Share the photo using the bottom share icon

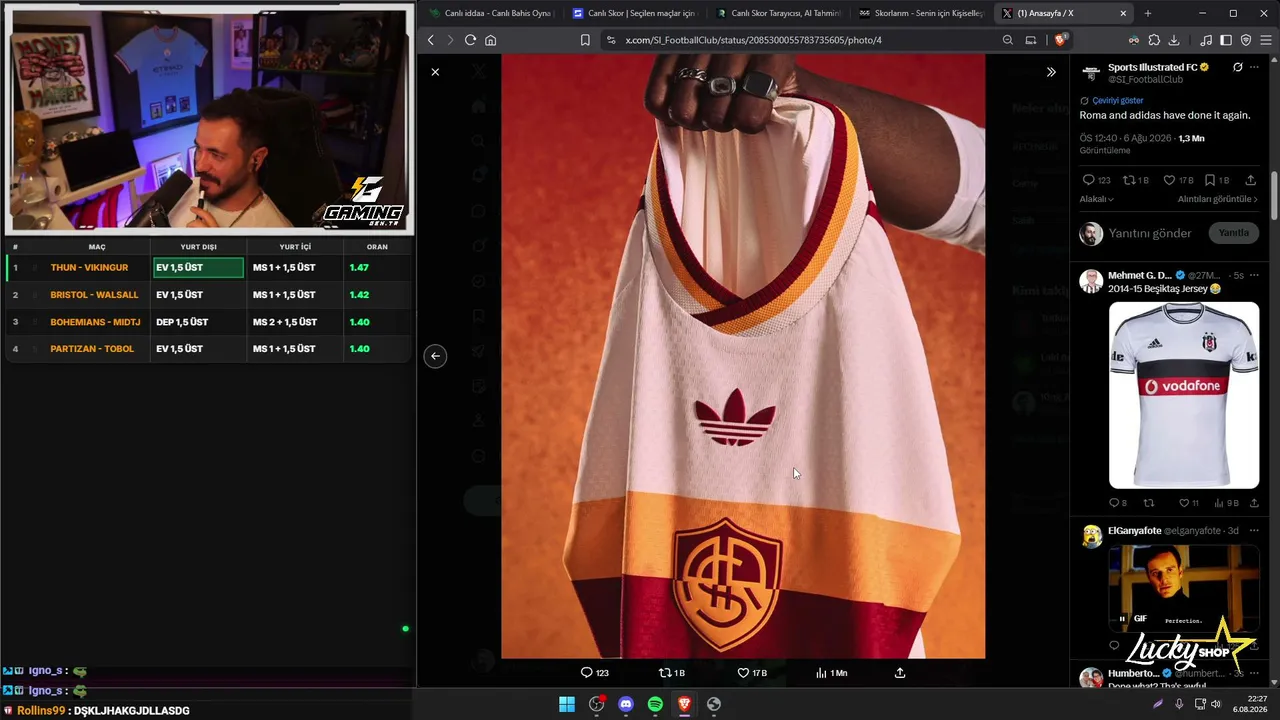(900, 673)
